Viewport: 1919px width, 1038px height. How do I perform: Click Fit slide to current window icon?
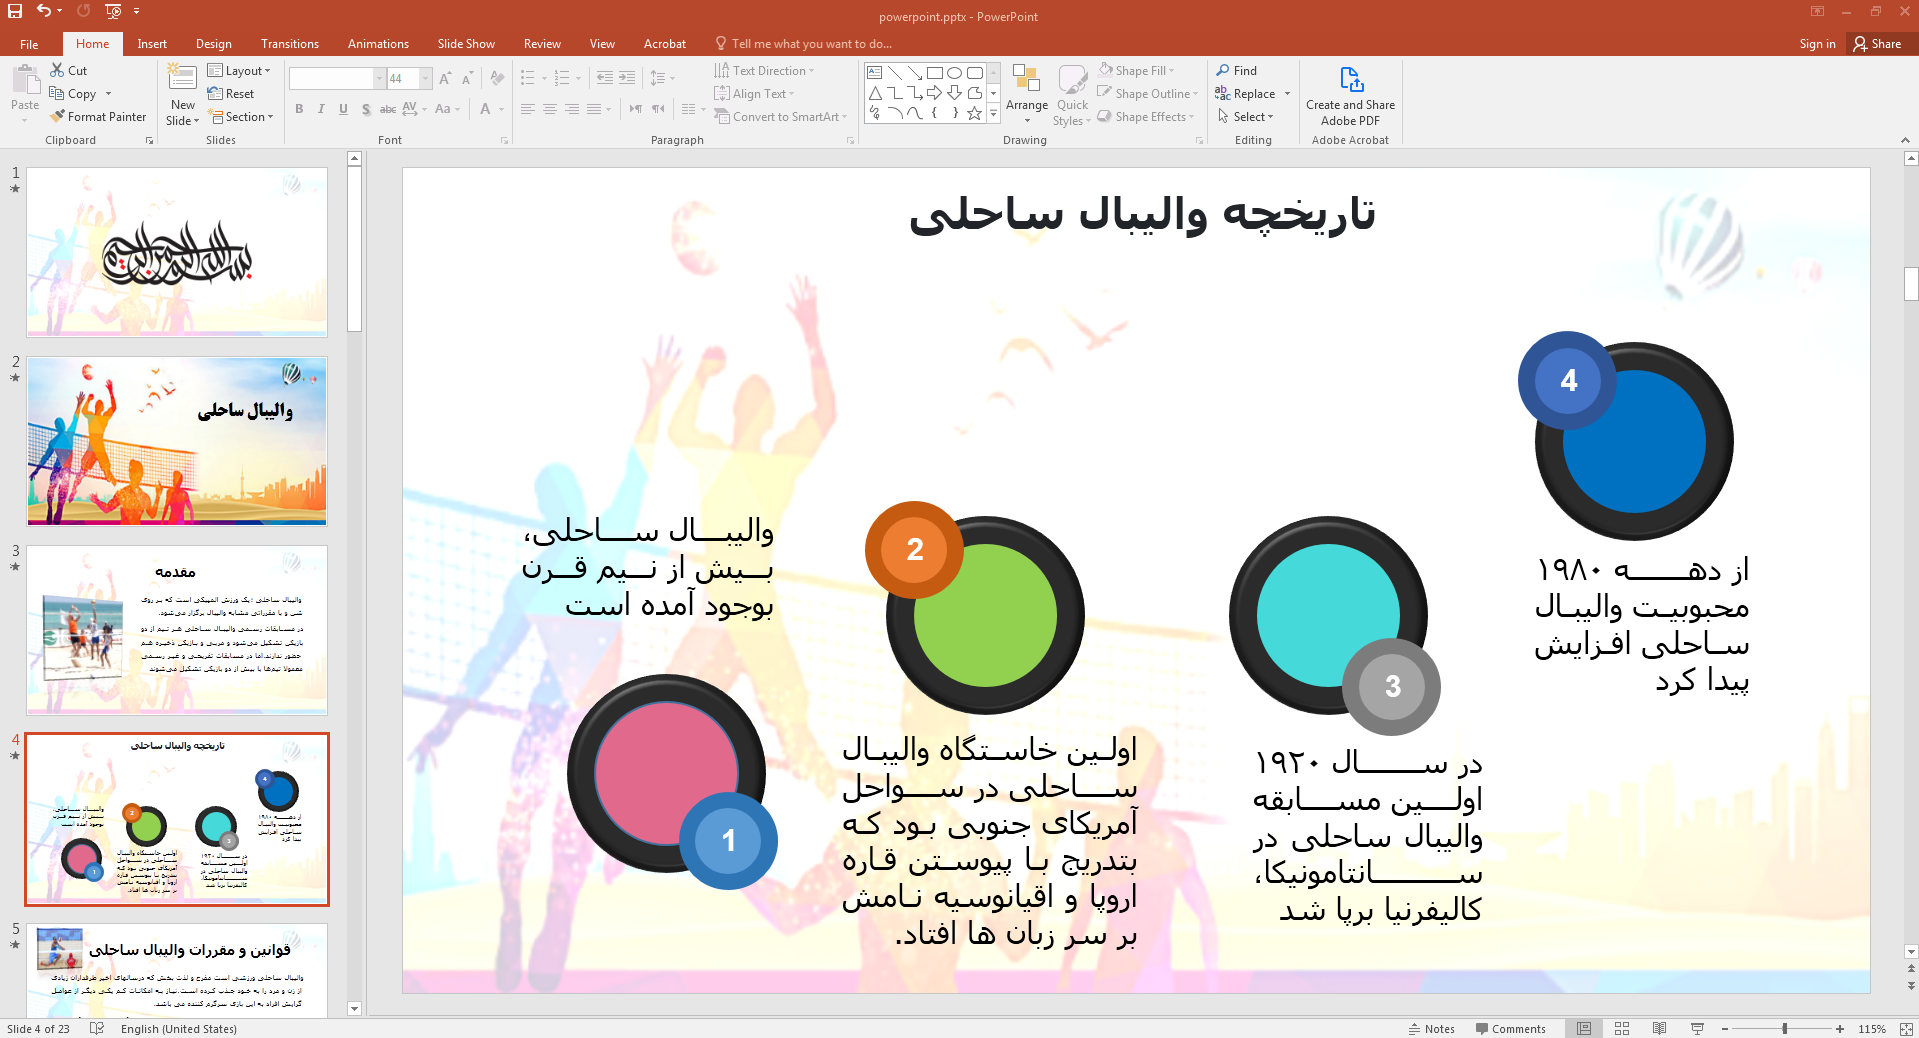(1906, 1029)
